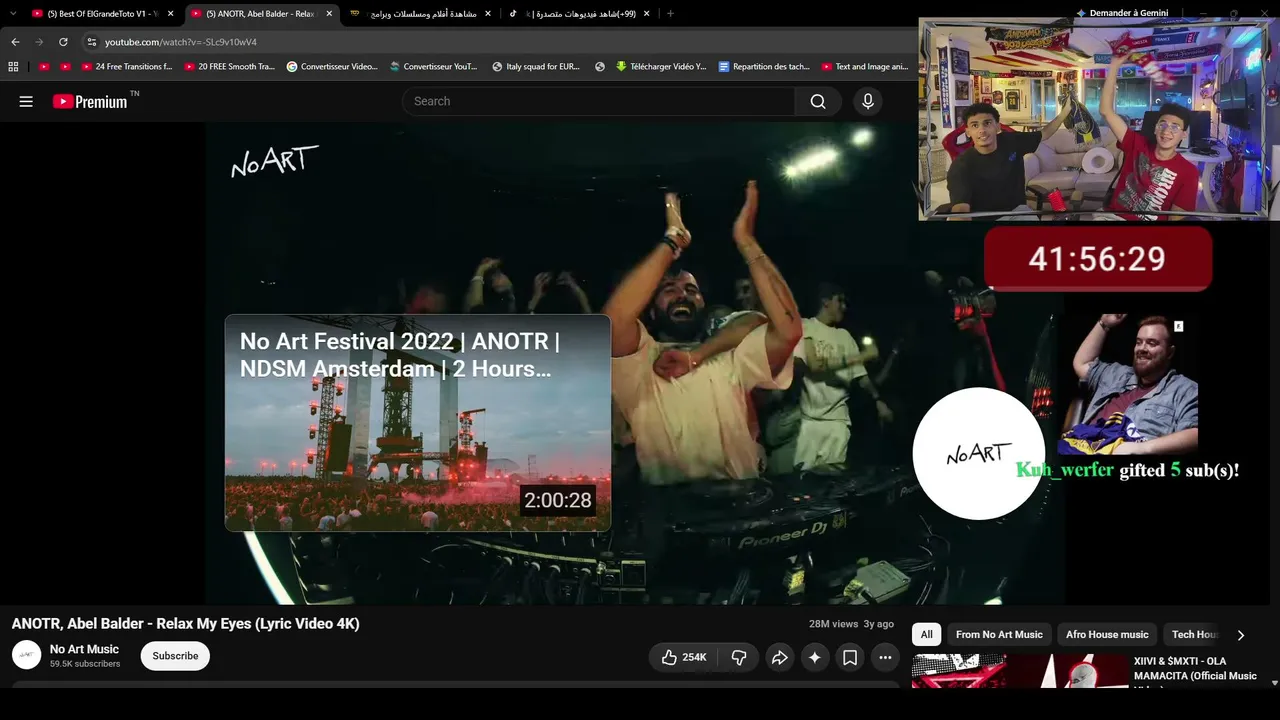Open Text and Image ani... bookmark
Screen dimensions: 1280x720
click(x=865, y=67)
